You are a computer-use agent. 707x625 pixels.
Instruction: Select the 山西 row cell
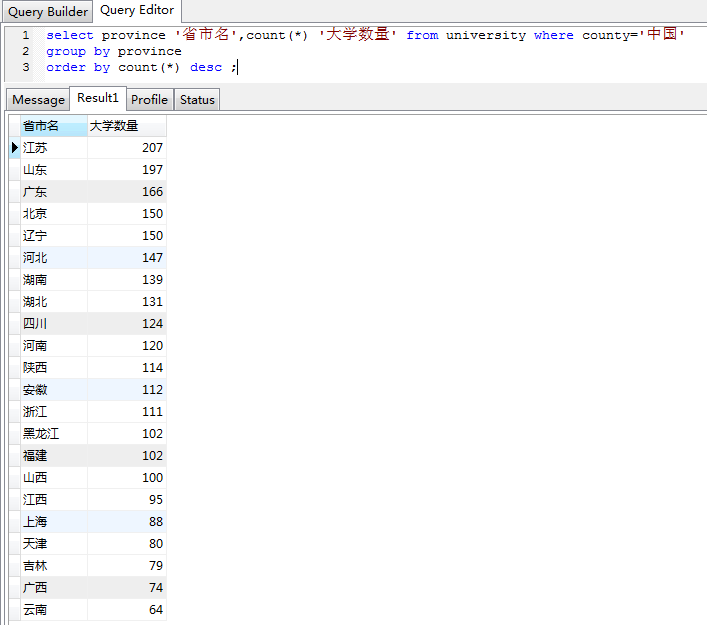tap(54, 478)
